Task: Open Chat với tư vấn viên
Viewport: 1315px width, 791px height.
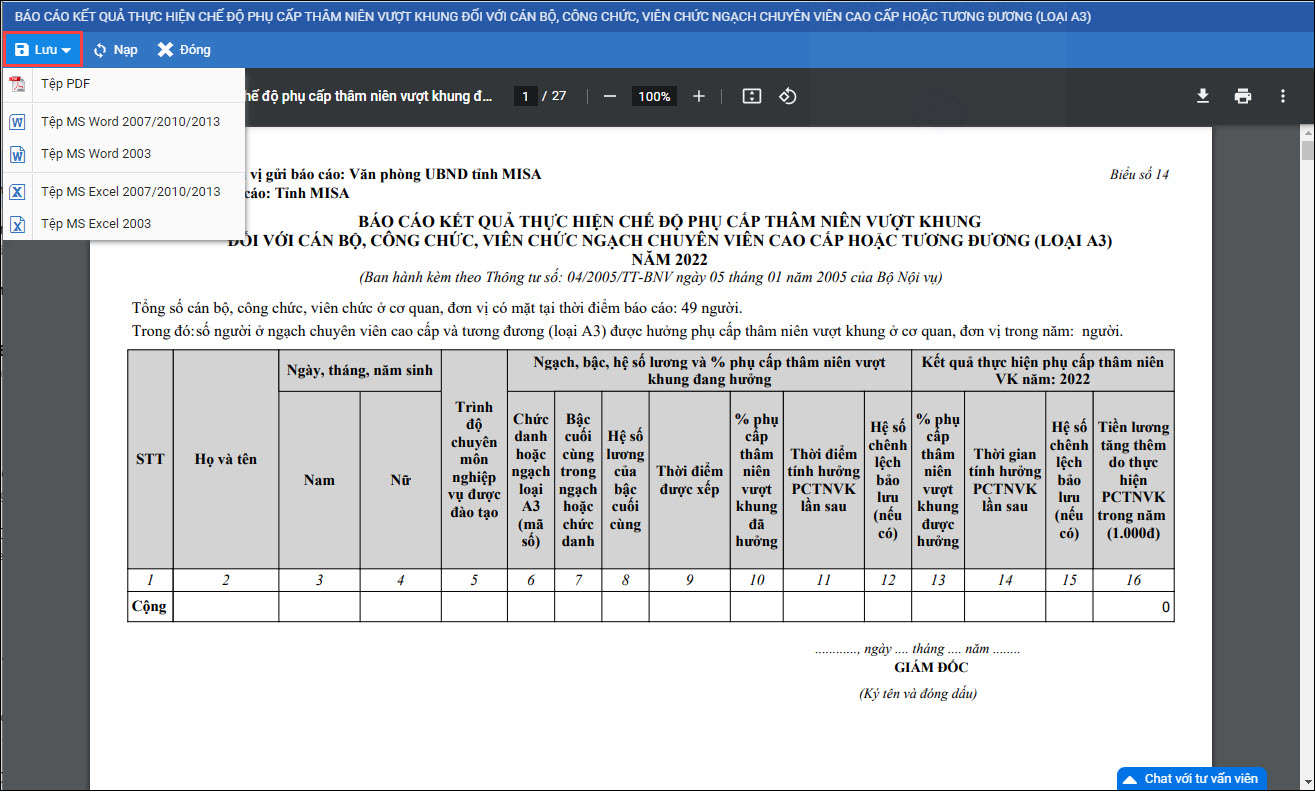Action: point(1200,778)
